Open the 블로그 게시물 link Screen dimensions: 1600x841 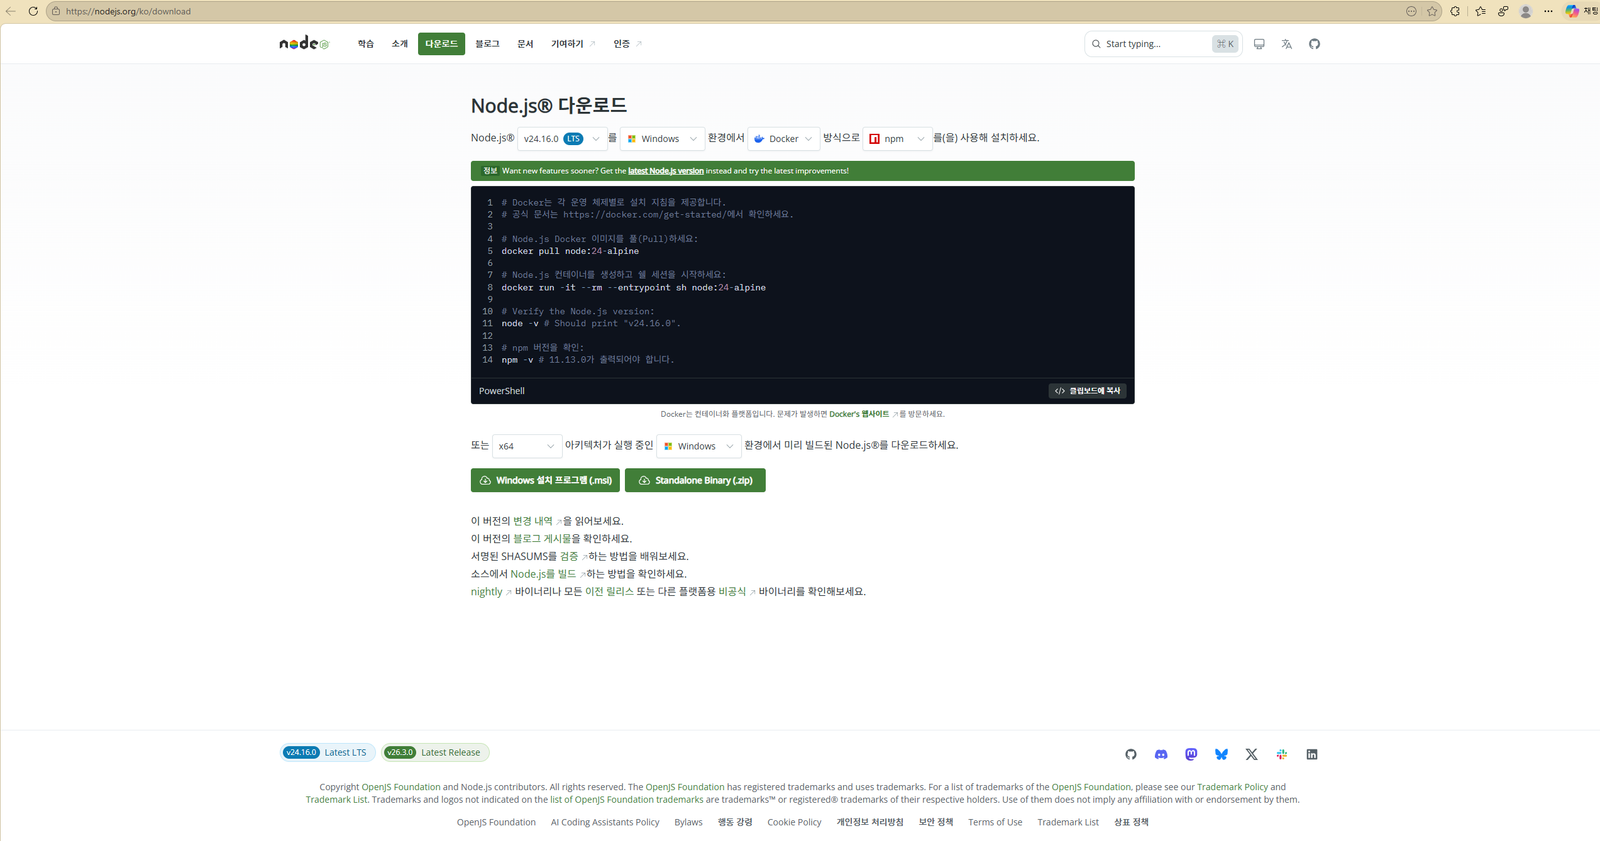coord(542,539)
